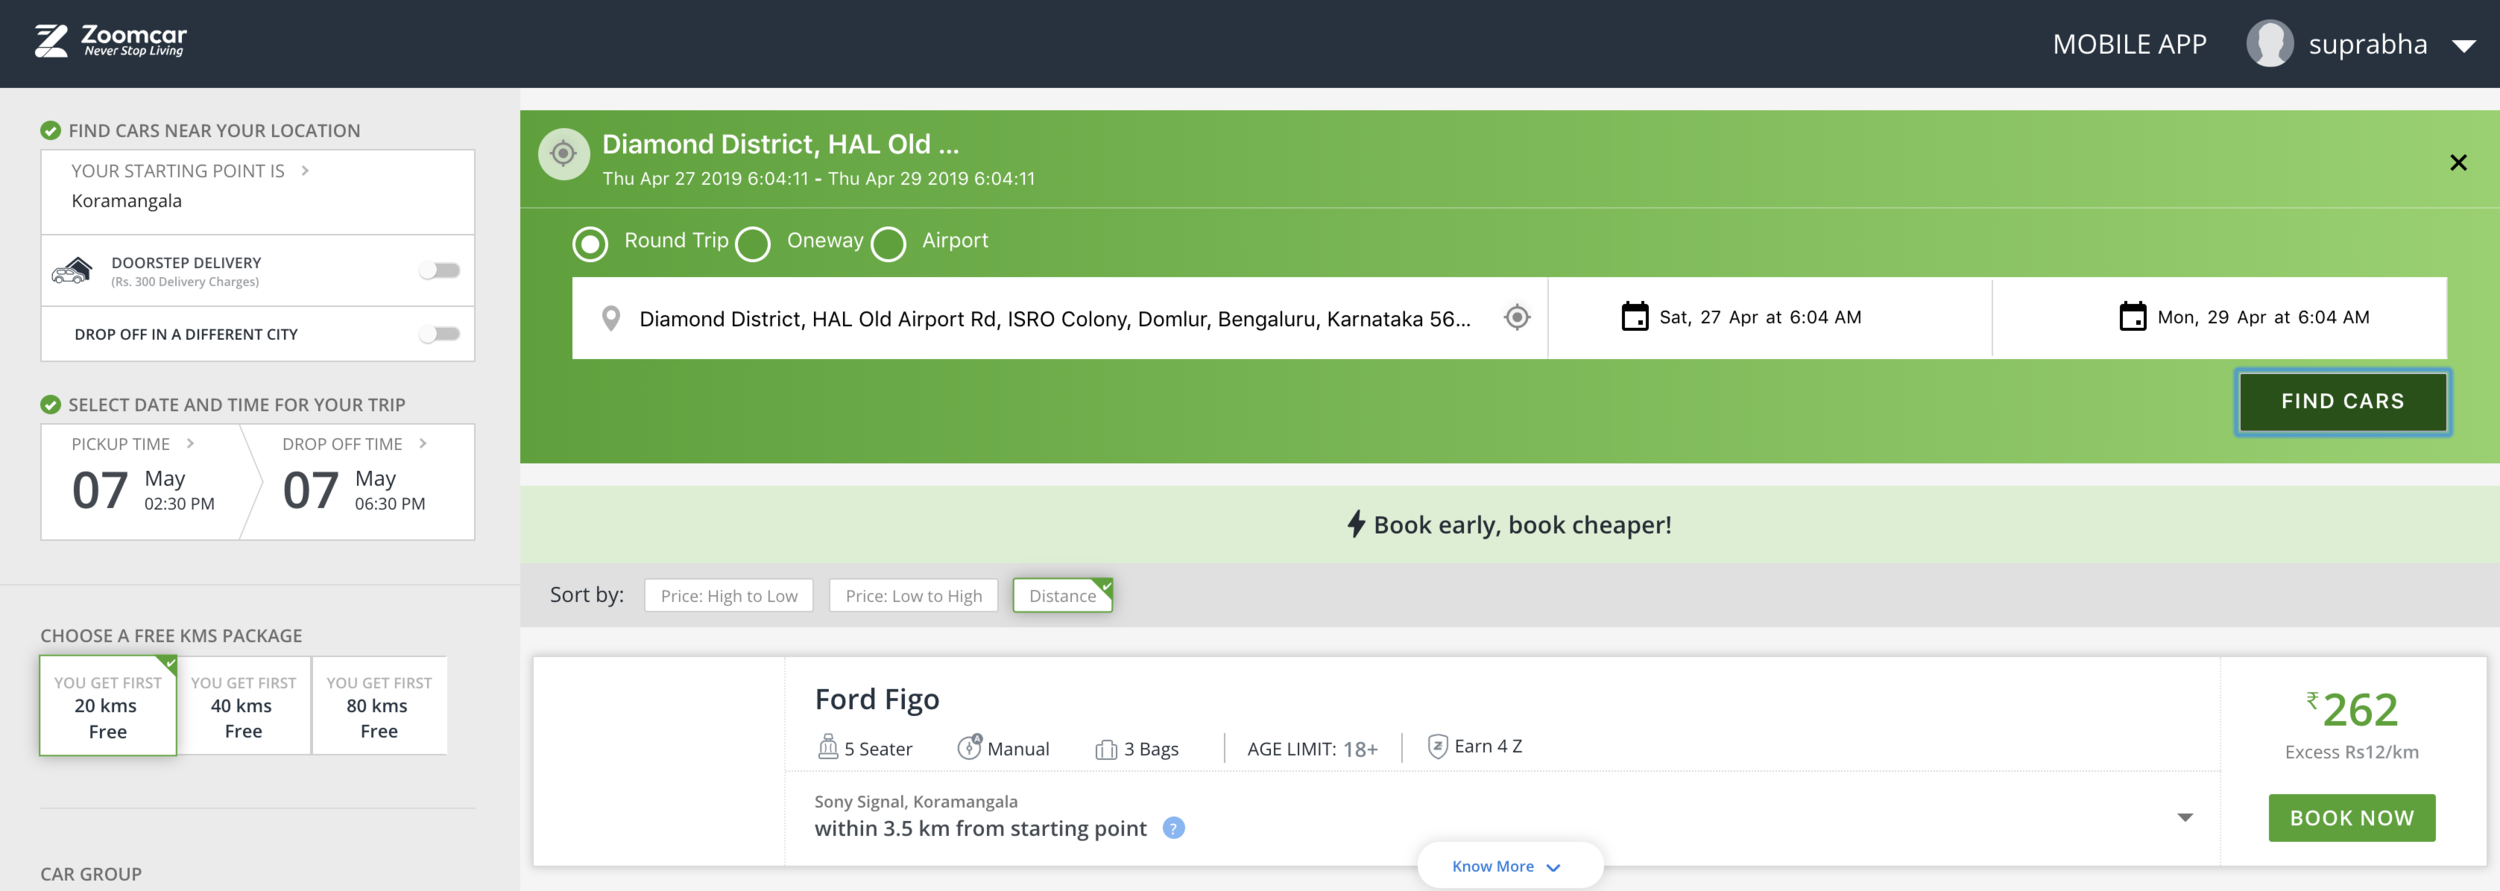
Task: Choose the 20 kms Free package
Action: coord(108,706)
